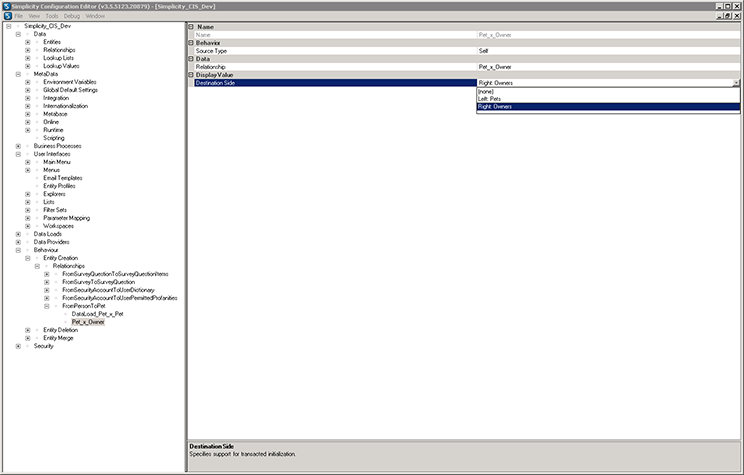This screenshot has height=475, width=744.
Task: Select Entity Profiles tree item
Action: coord(59,186)
